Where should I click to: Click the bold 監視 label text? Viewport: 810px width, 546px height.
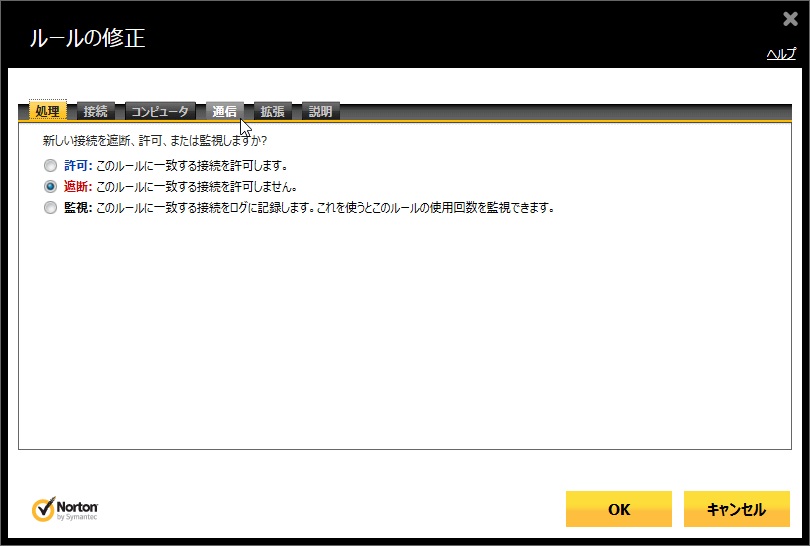click(x=77, y=208)
